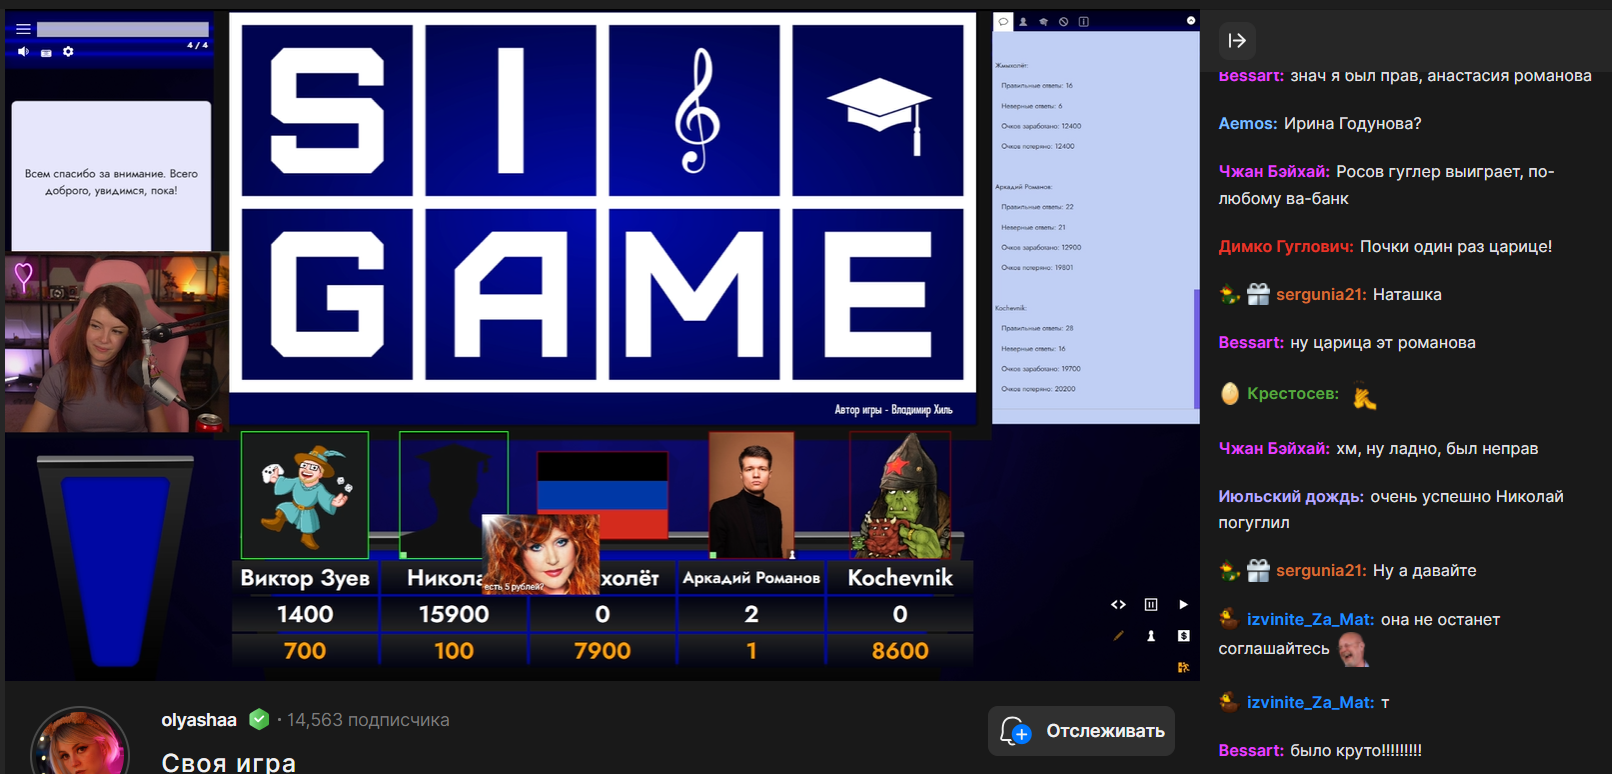Pause the game with the pause icon
The width and height of the screenshot is (1612, 774).
coord(1151,604)
